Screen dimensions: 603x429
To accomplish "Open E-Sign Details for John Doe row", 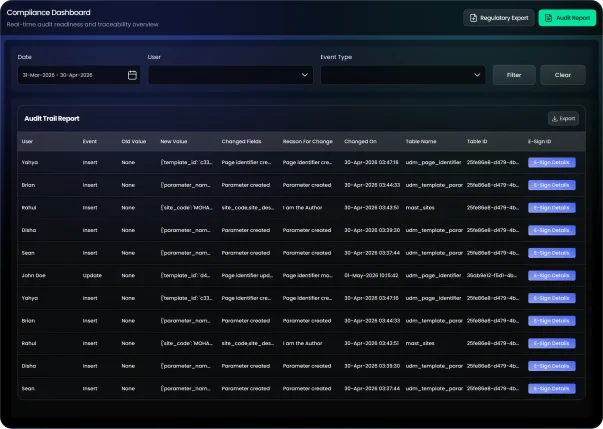I will point(552,275).
